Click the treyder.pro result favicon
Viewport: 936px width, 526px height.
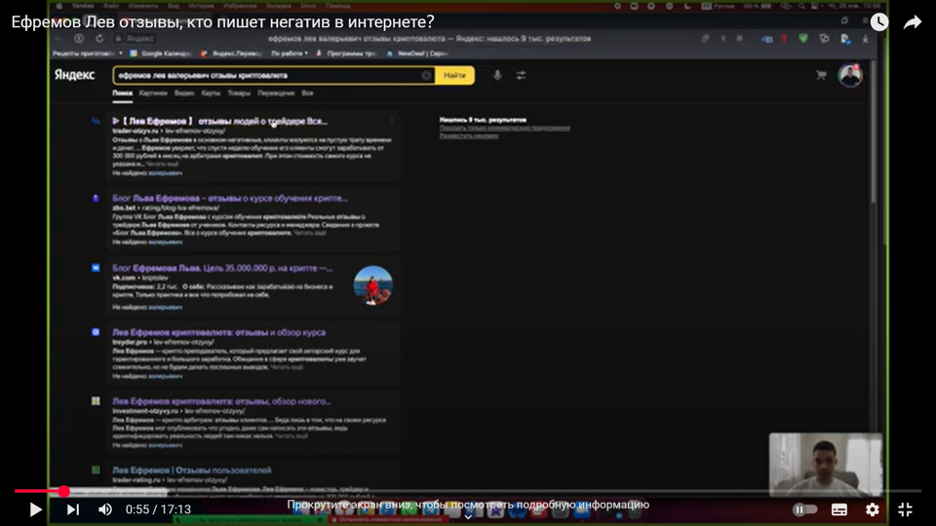coord(96,333)
